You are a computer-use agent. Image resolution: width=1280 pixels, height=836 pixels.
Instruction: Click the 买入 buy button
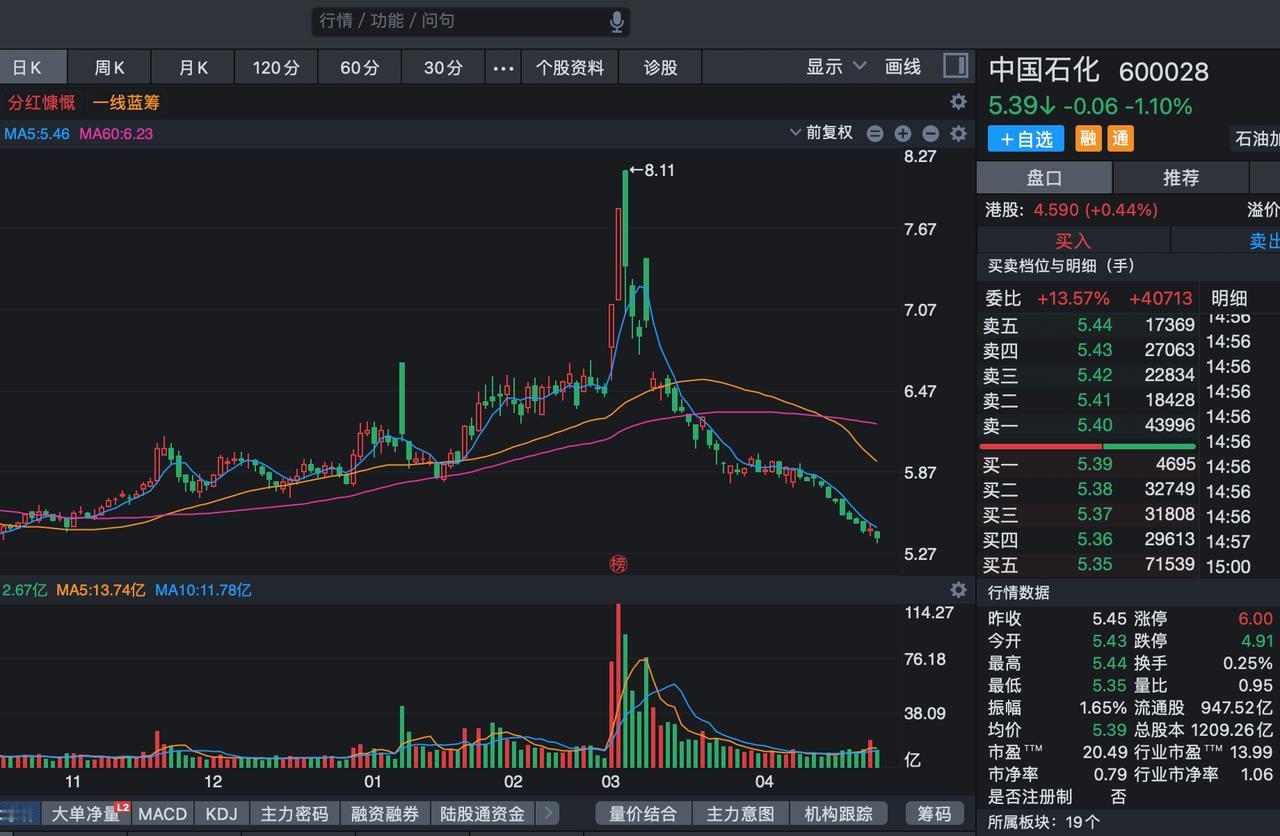tap(1071, 240)
